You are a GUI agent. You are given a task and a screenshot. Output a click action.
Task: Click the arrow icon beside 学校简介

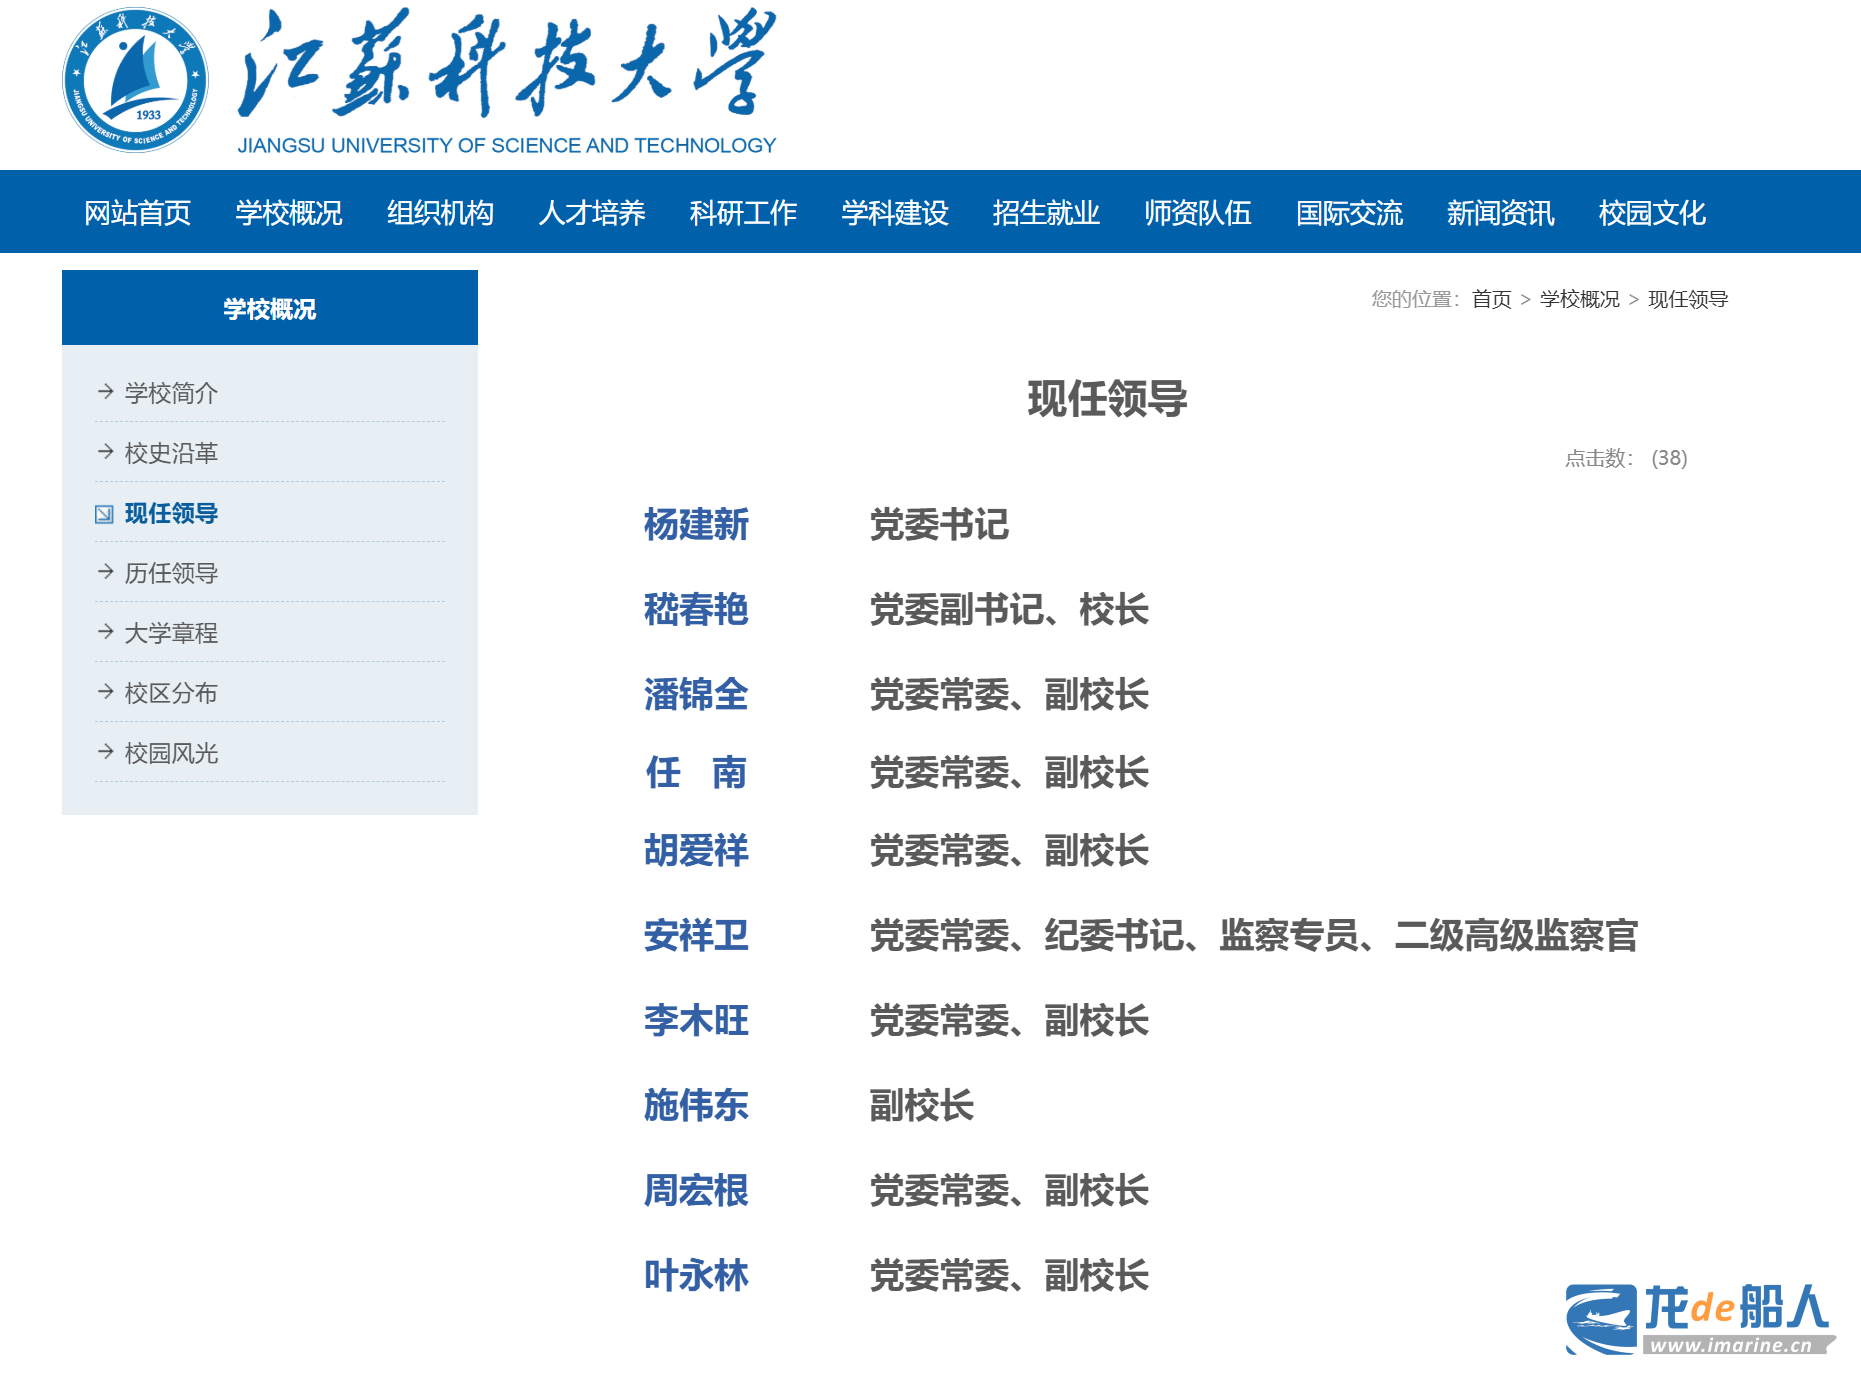105,391
